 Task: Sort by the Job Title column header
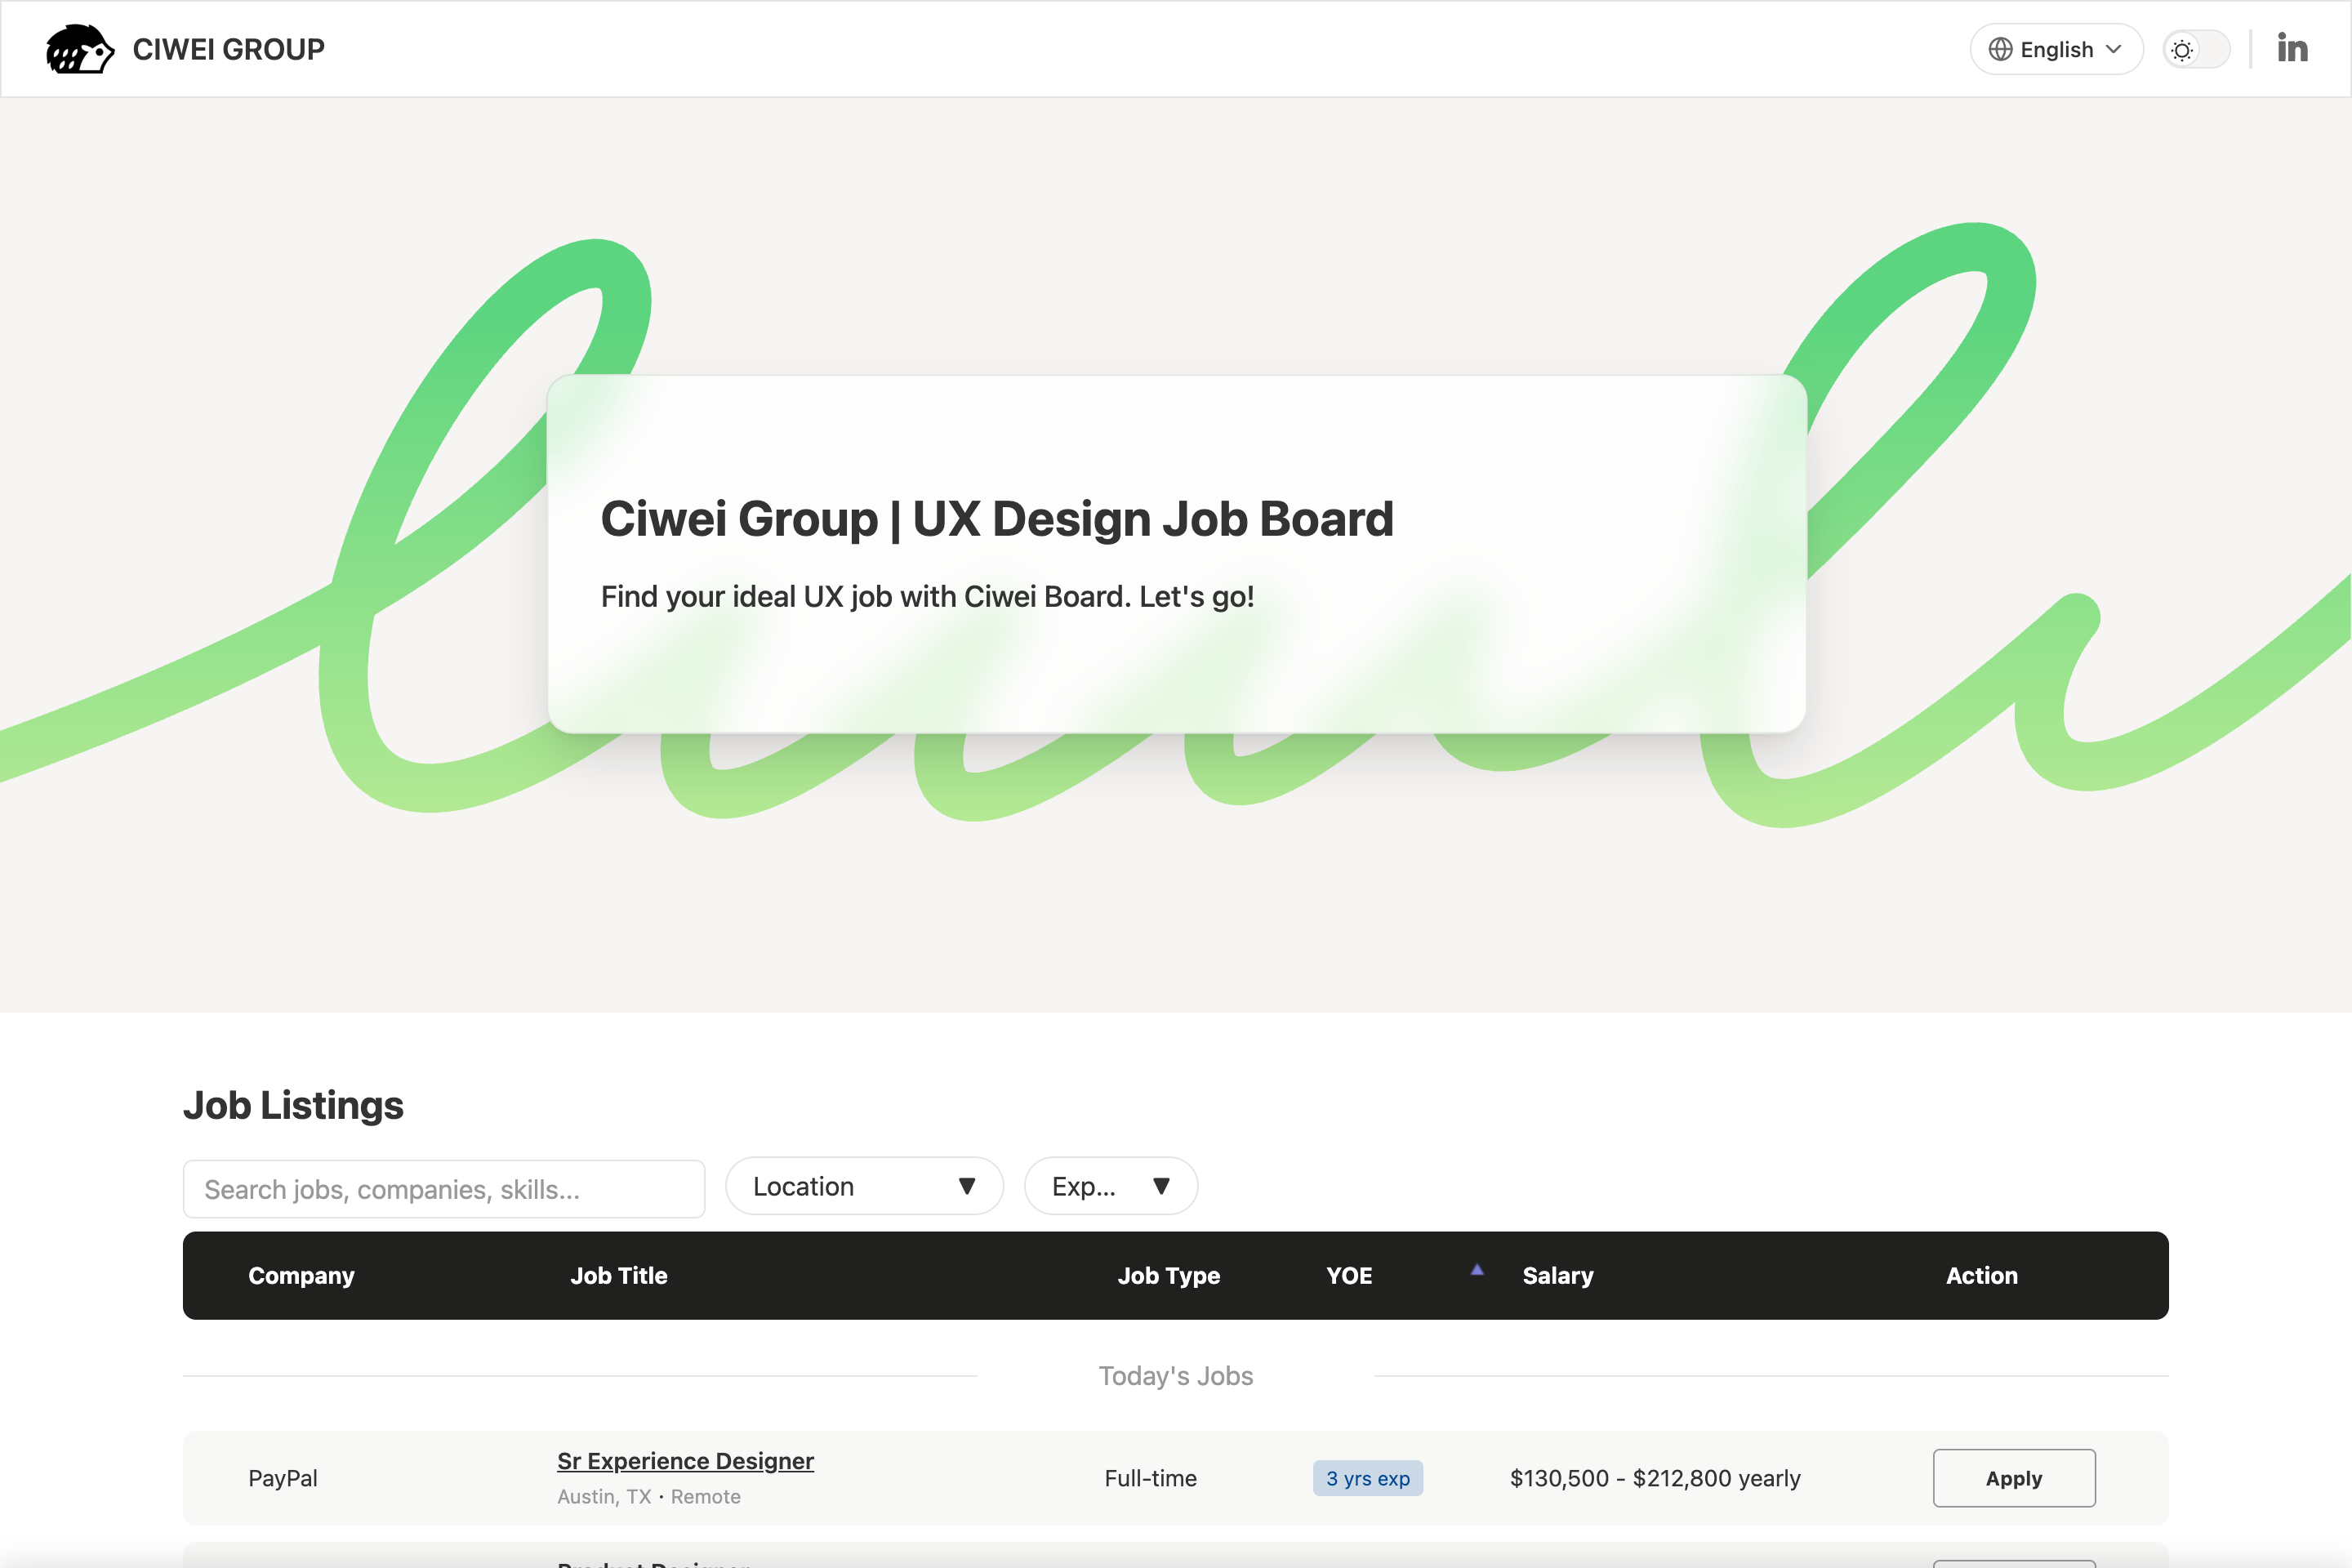click(618, 1275)
